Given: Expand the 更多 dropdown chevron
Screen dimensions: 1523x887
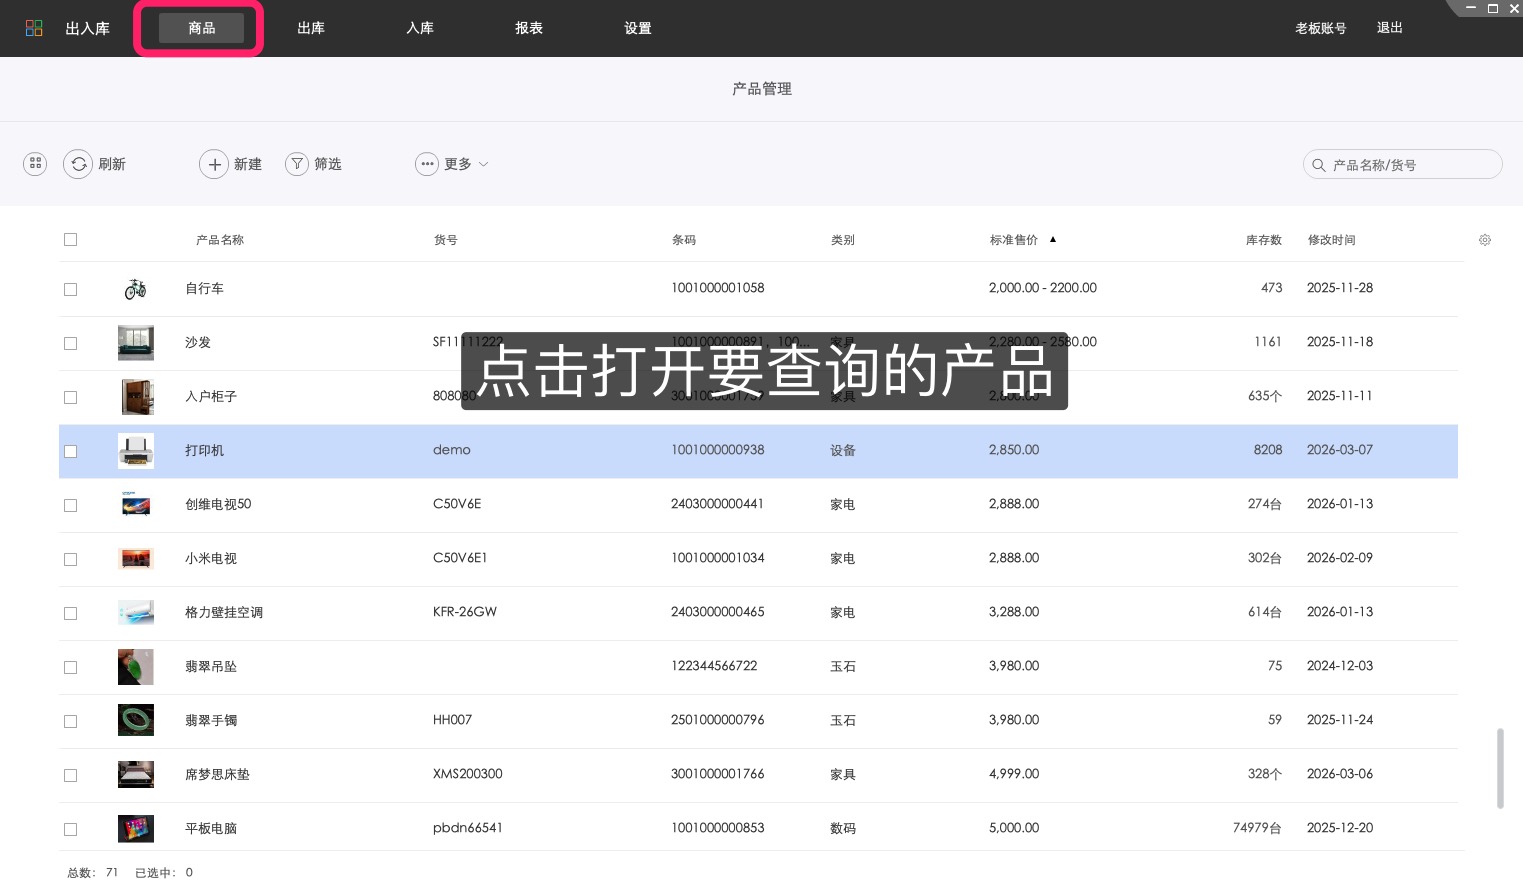Looking at the screenshot, I should 482,164.
